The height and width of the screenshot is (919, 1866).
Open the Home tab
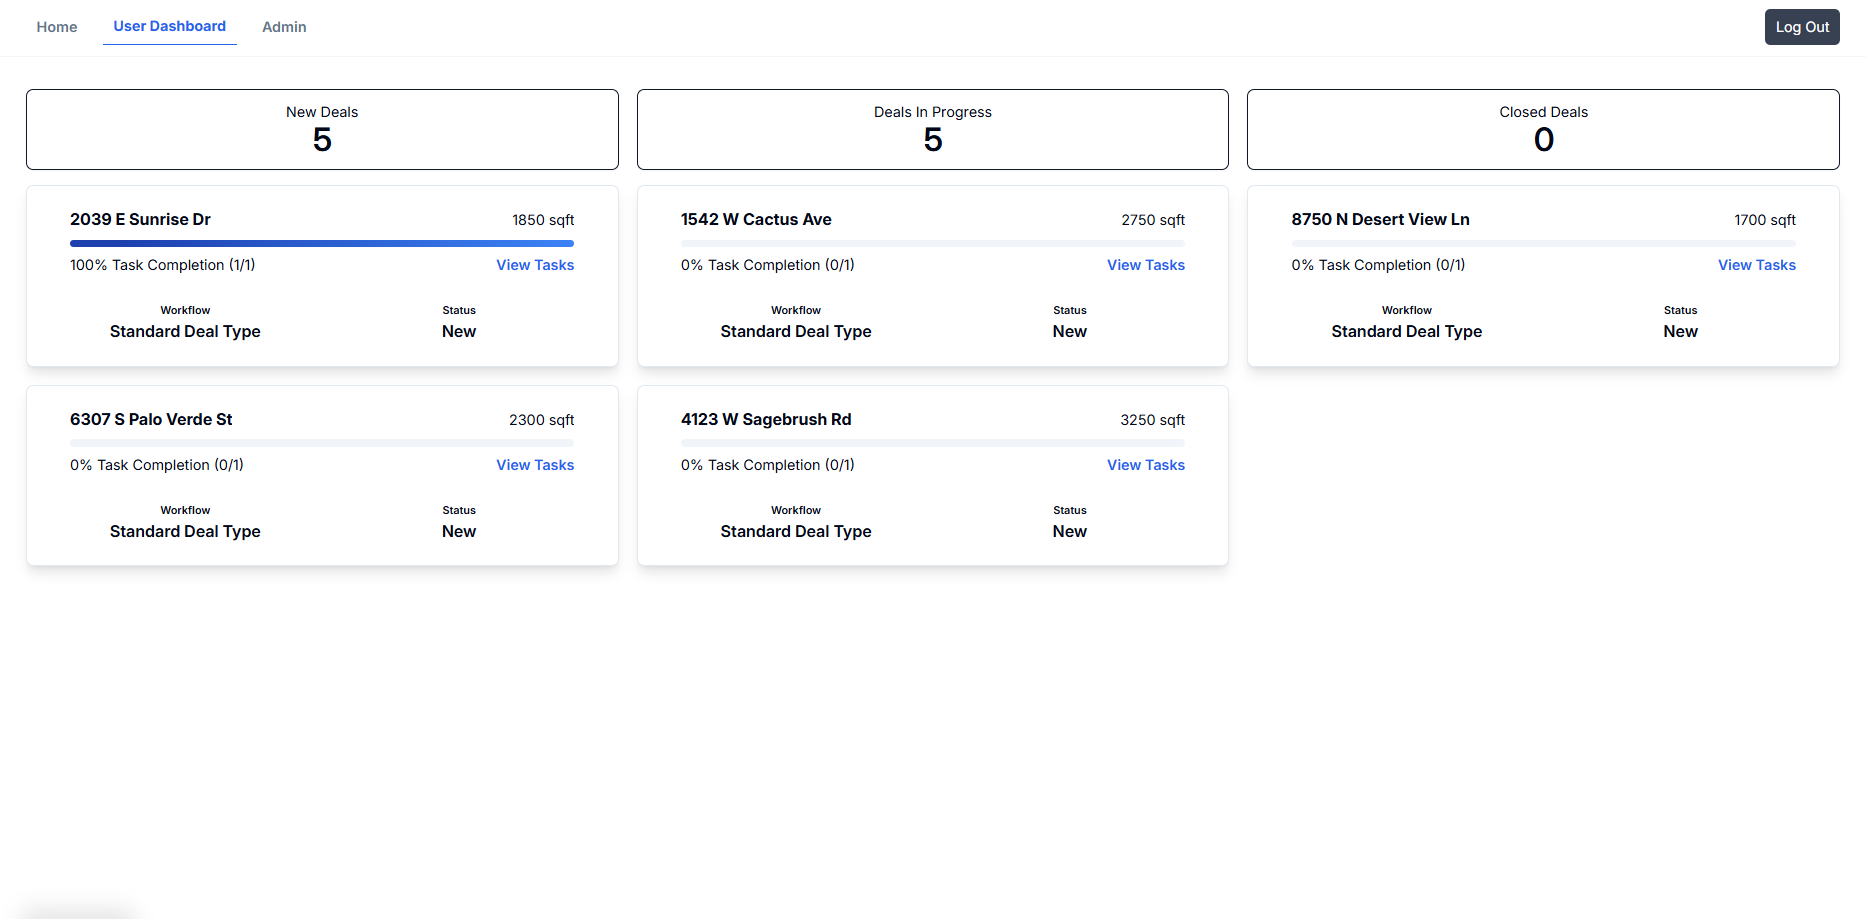click(57, 27)
